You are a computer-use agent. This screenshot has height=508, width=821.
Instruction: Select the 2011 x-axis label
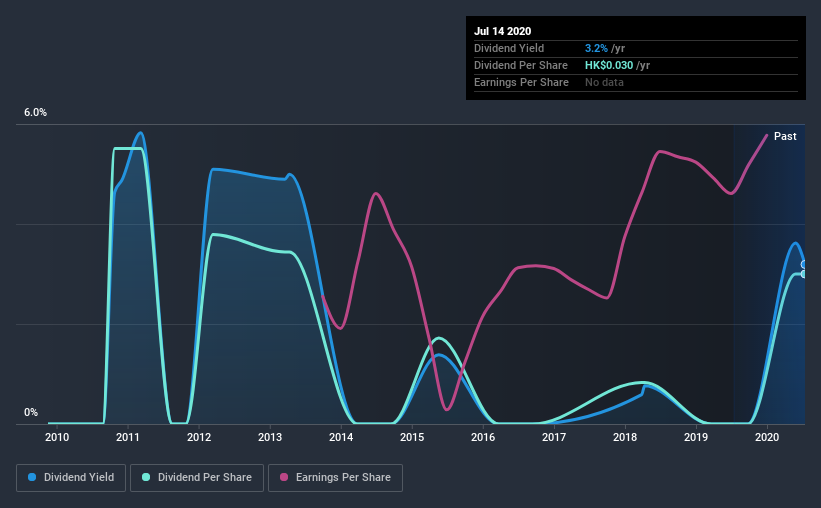coord(128,437)
